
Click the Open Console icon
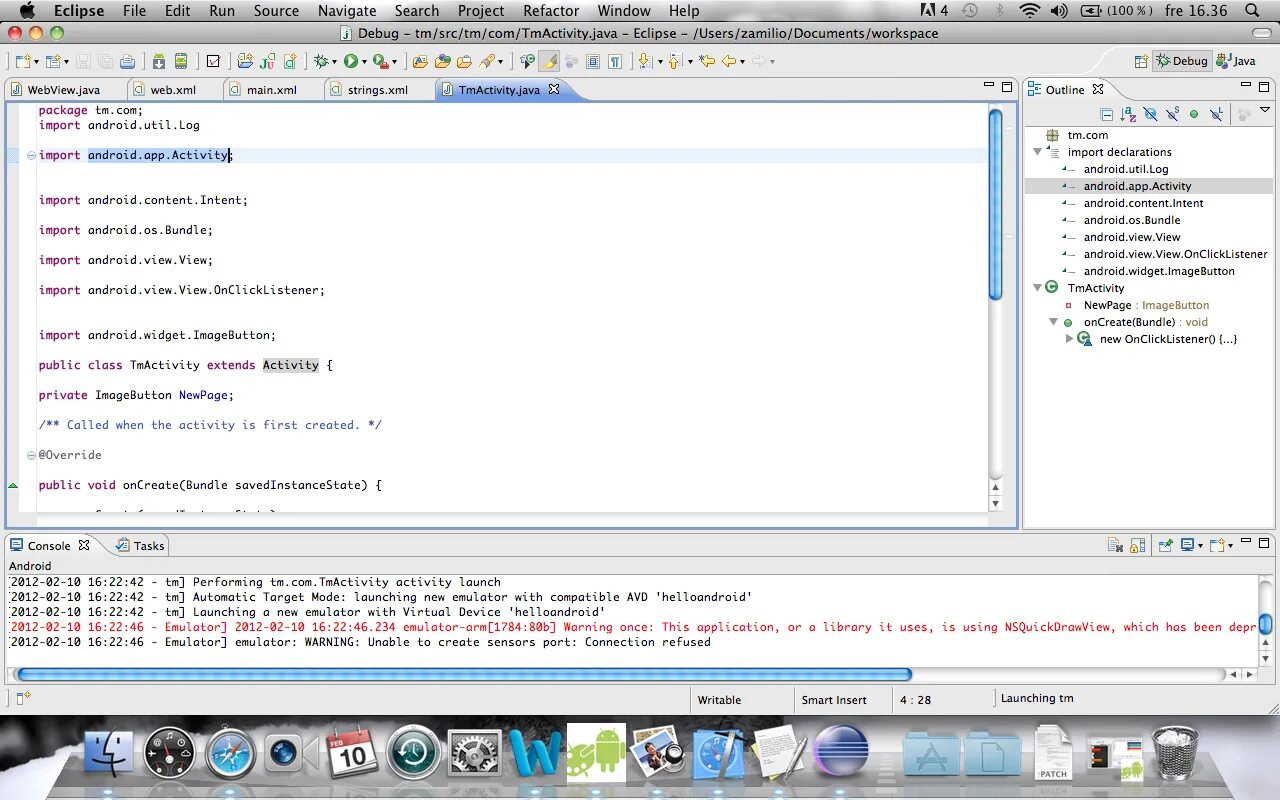pyautogui.click(x=1218, y=545)
